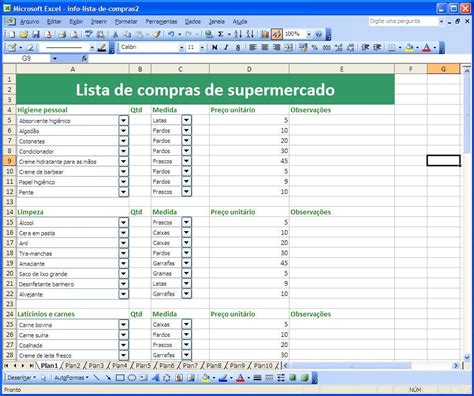Apply Percent style format
The image size is (474, 396).
coord(314,48)
